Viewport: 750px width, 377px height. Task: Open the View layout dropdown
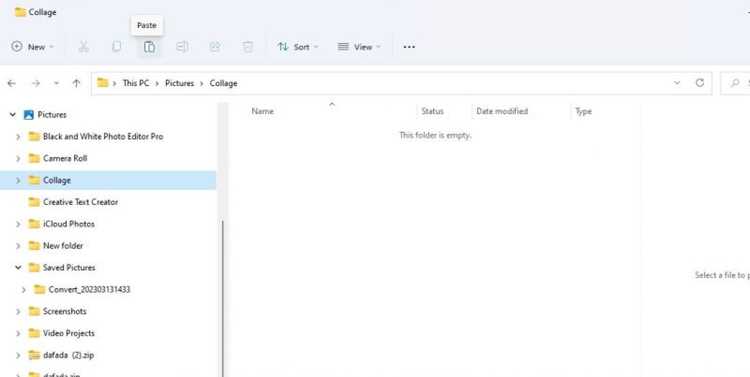click(x=359, y=47)
